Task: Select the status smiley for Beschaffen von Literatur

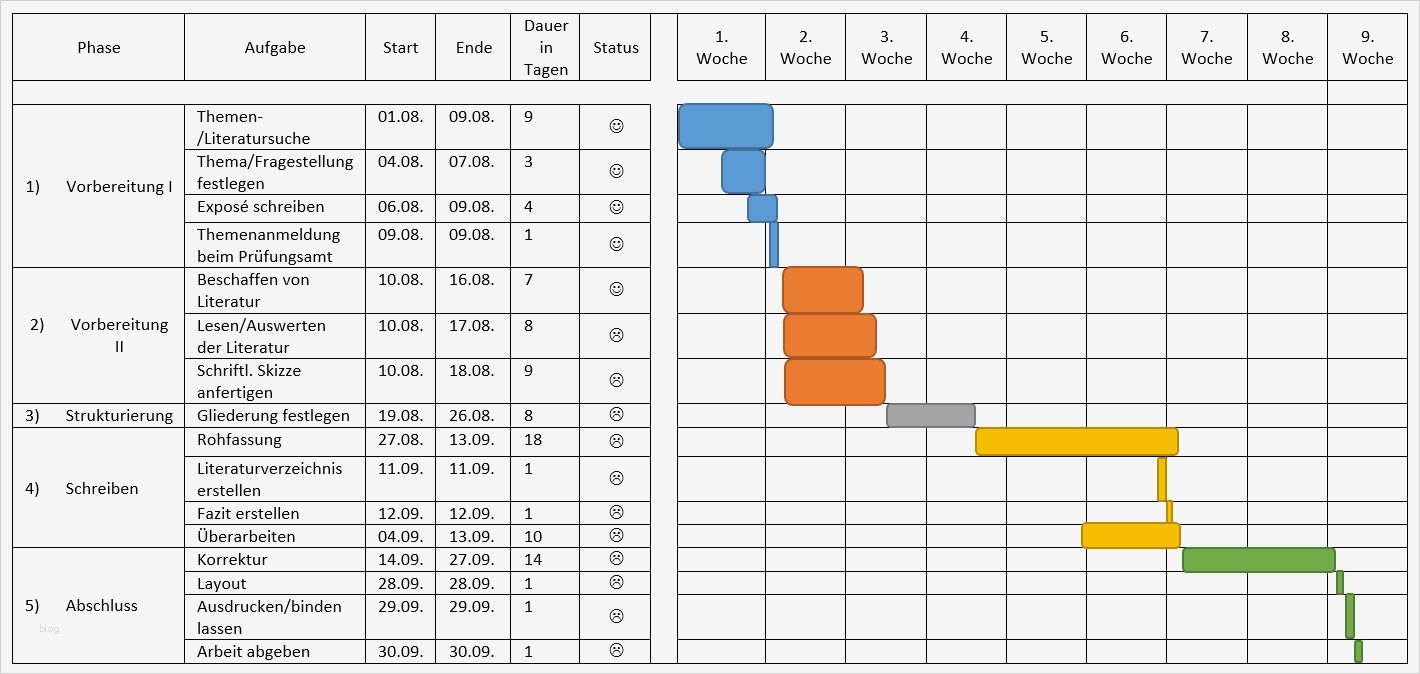Action: click(616, 290)
